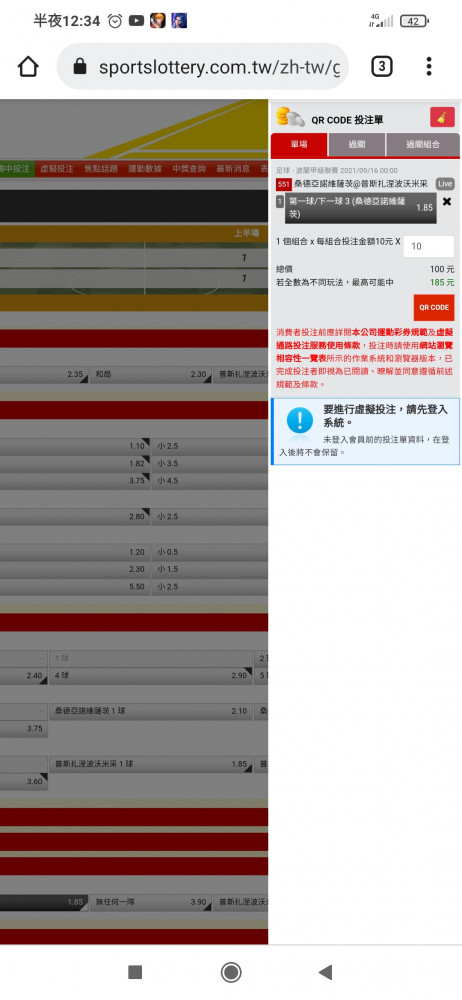The width and height of the screenshot is (462, 1000).
Task: Tap the Android home circle button
Action: (x=231, y=972)
